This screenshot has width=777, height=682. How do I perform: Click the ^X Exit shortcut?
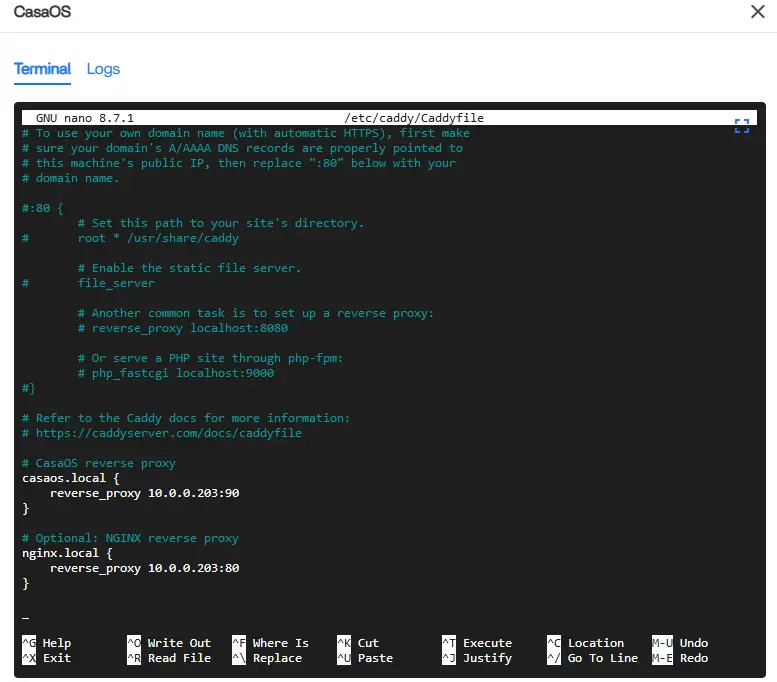(x=47, y=658)
